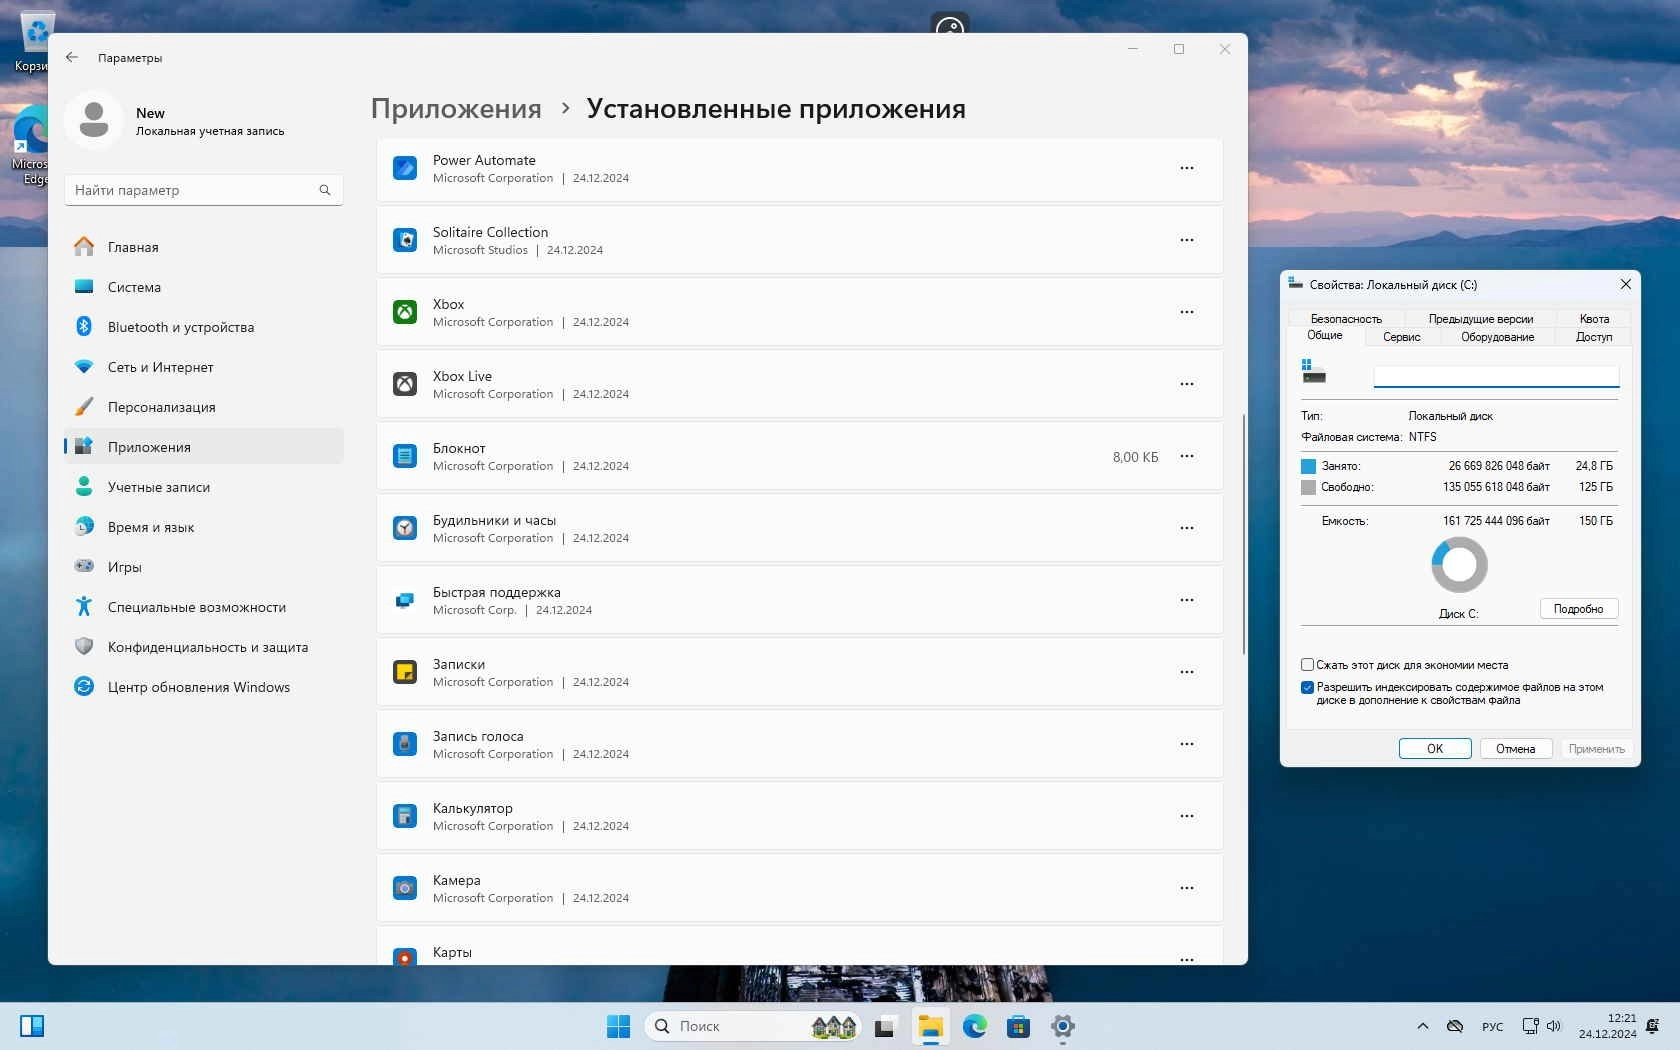Open the more options menu for Power Automate
The width and height of the screenshot is (1680, 1050).
click(x=1187, y=168)
